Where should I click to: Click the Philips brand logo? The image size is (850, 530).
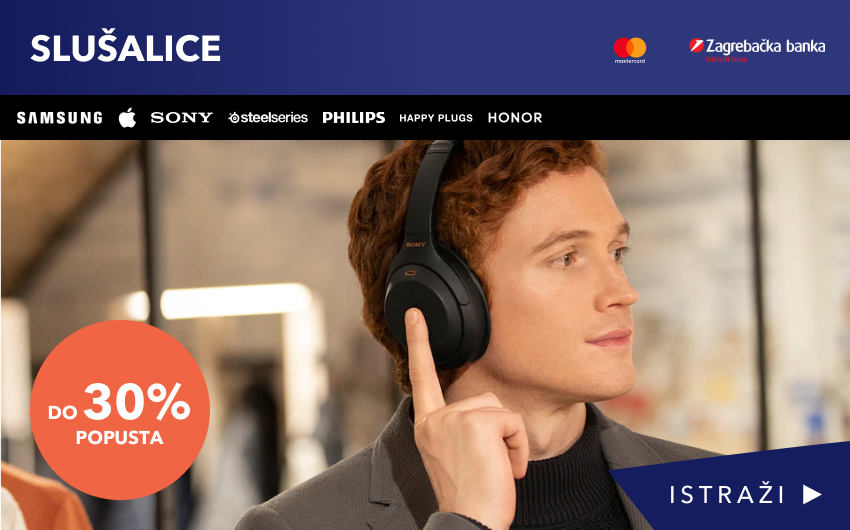(353, 118)
